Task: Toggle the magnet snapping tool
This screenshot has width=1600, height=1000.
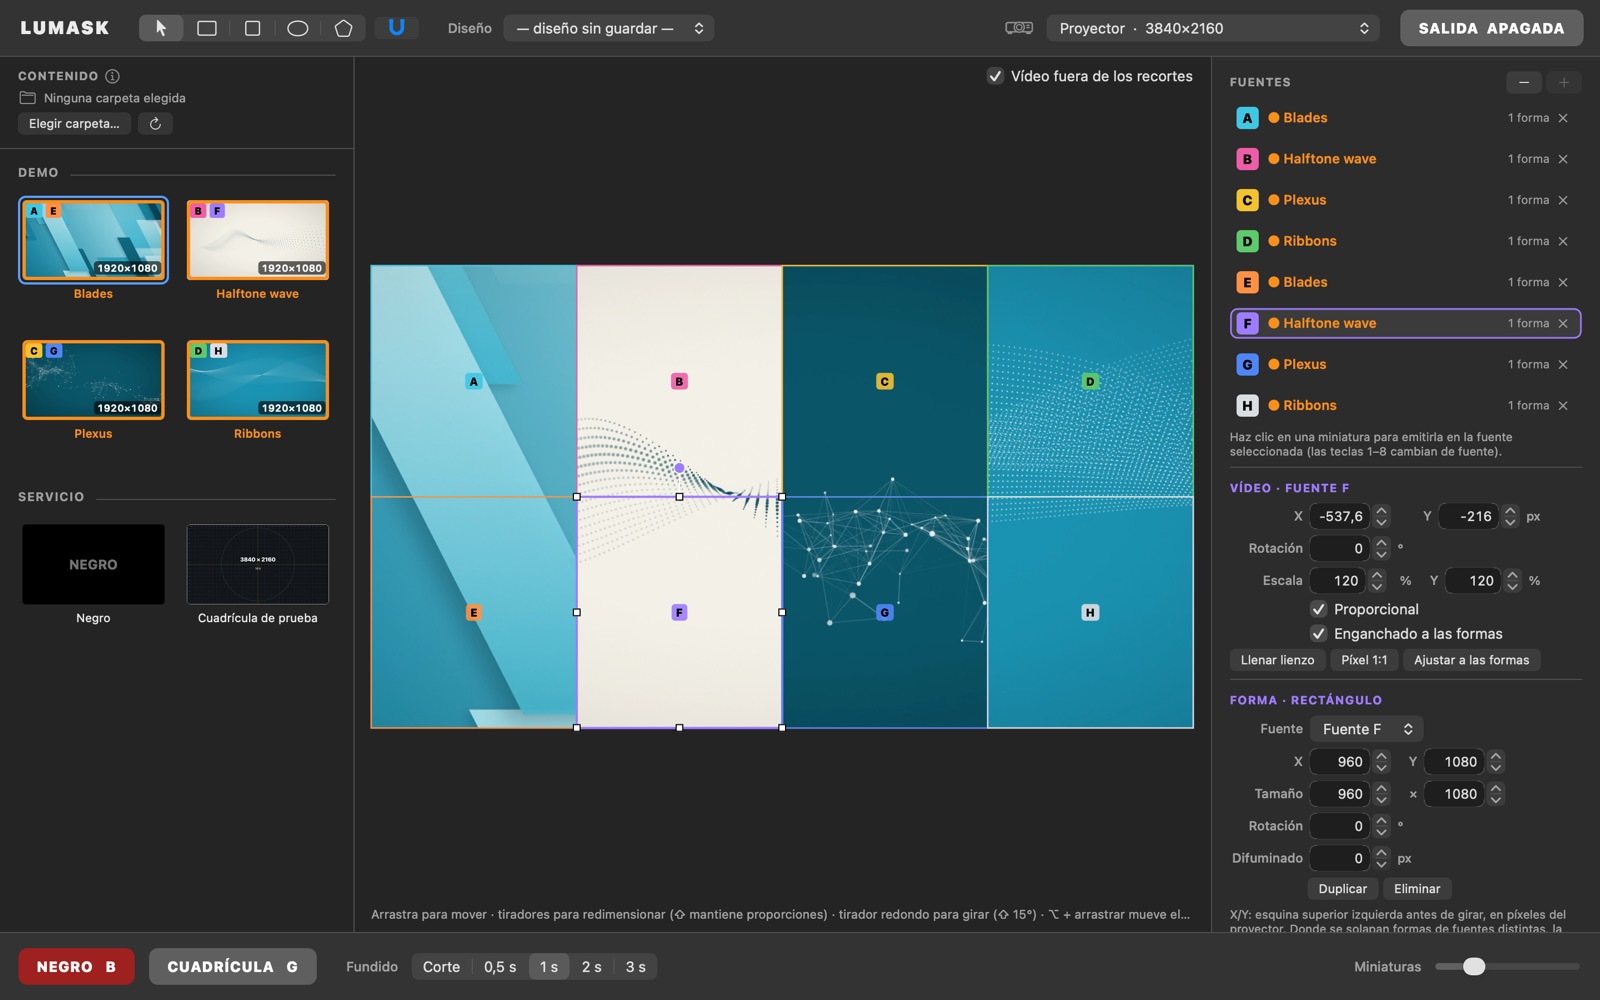Action: 396,28
